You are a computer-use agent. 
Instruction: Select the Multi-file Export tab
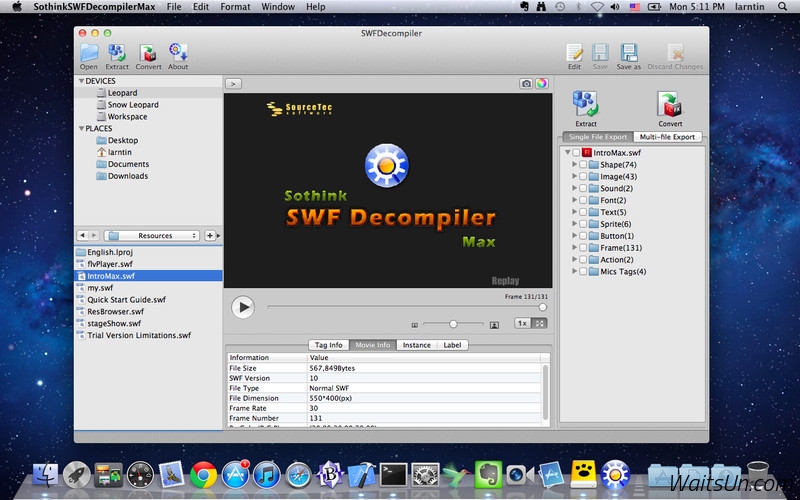(x=668, y=137)
